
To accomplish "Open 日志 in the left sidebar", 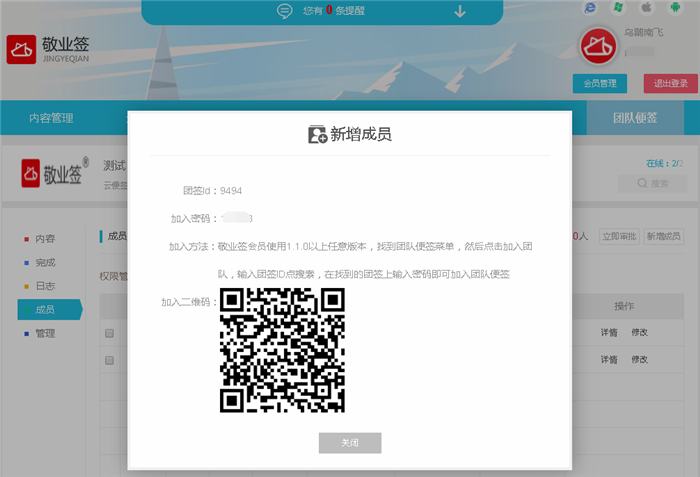I will [45, 286].
